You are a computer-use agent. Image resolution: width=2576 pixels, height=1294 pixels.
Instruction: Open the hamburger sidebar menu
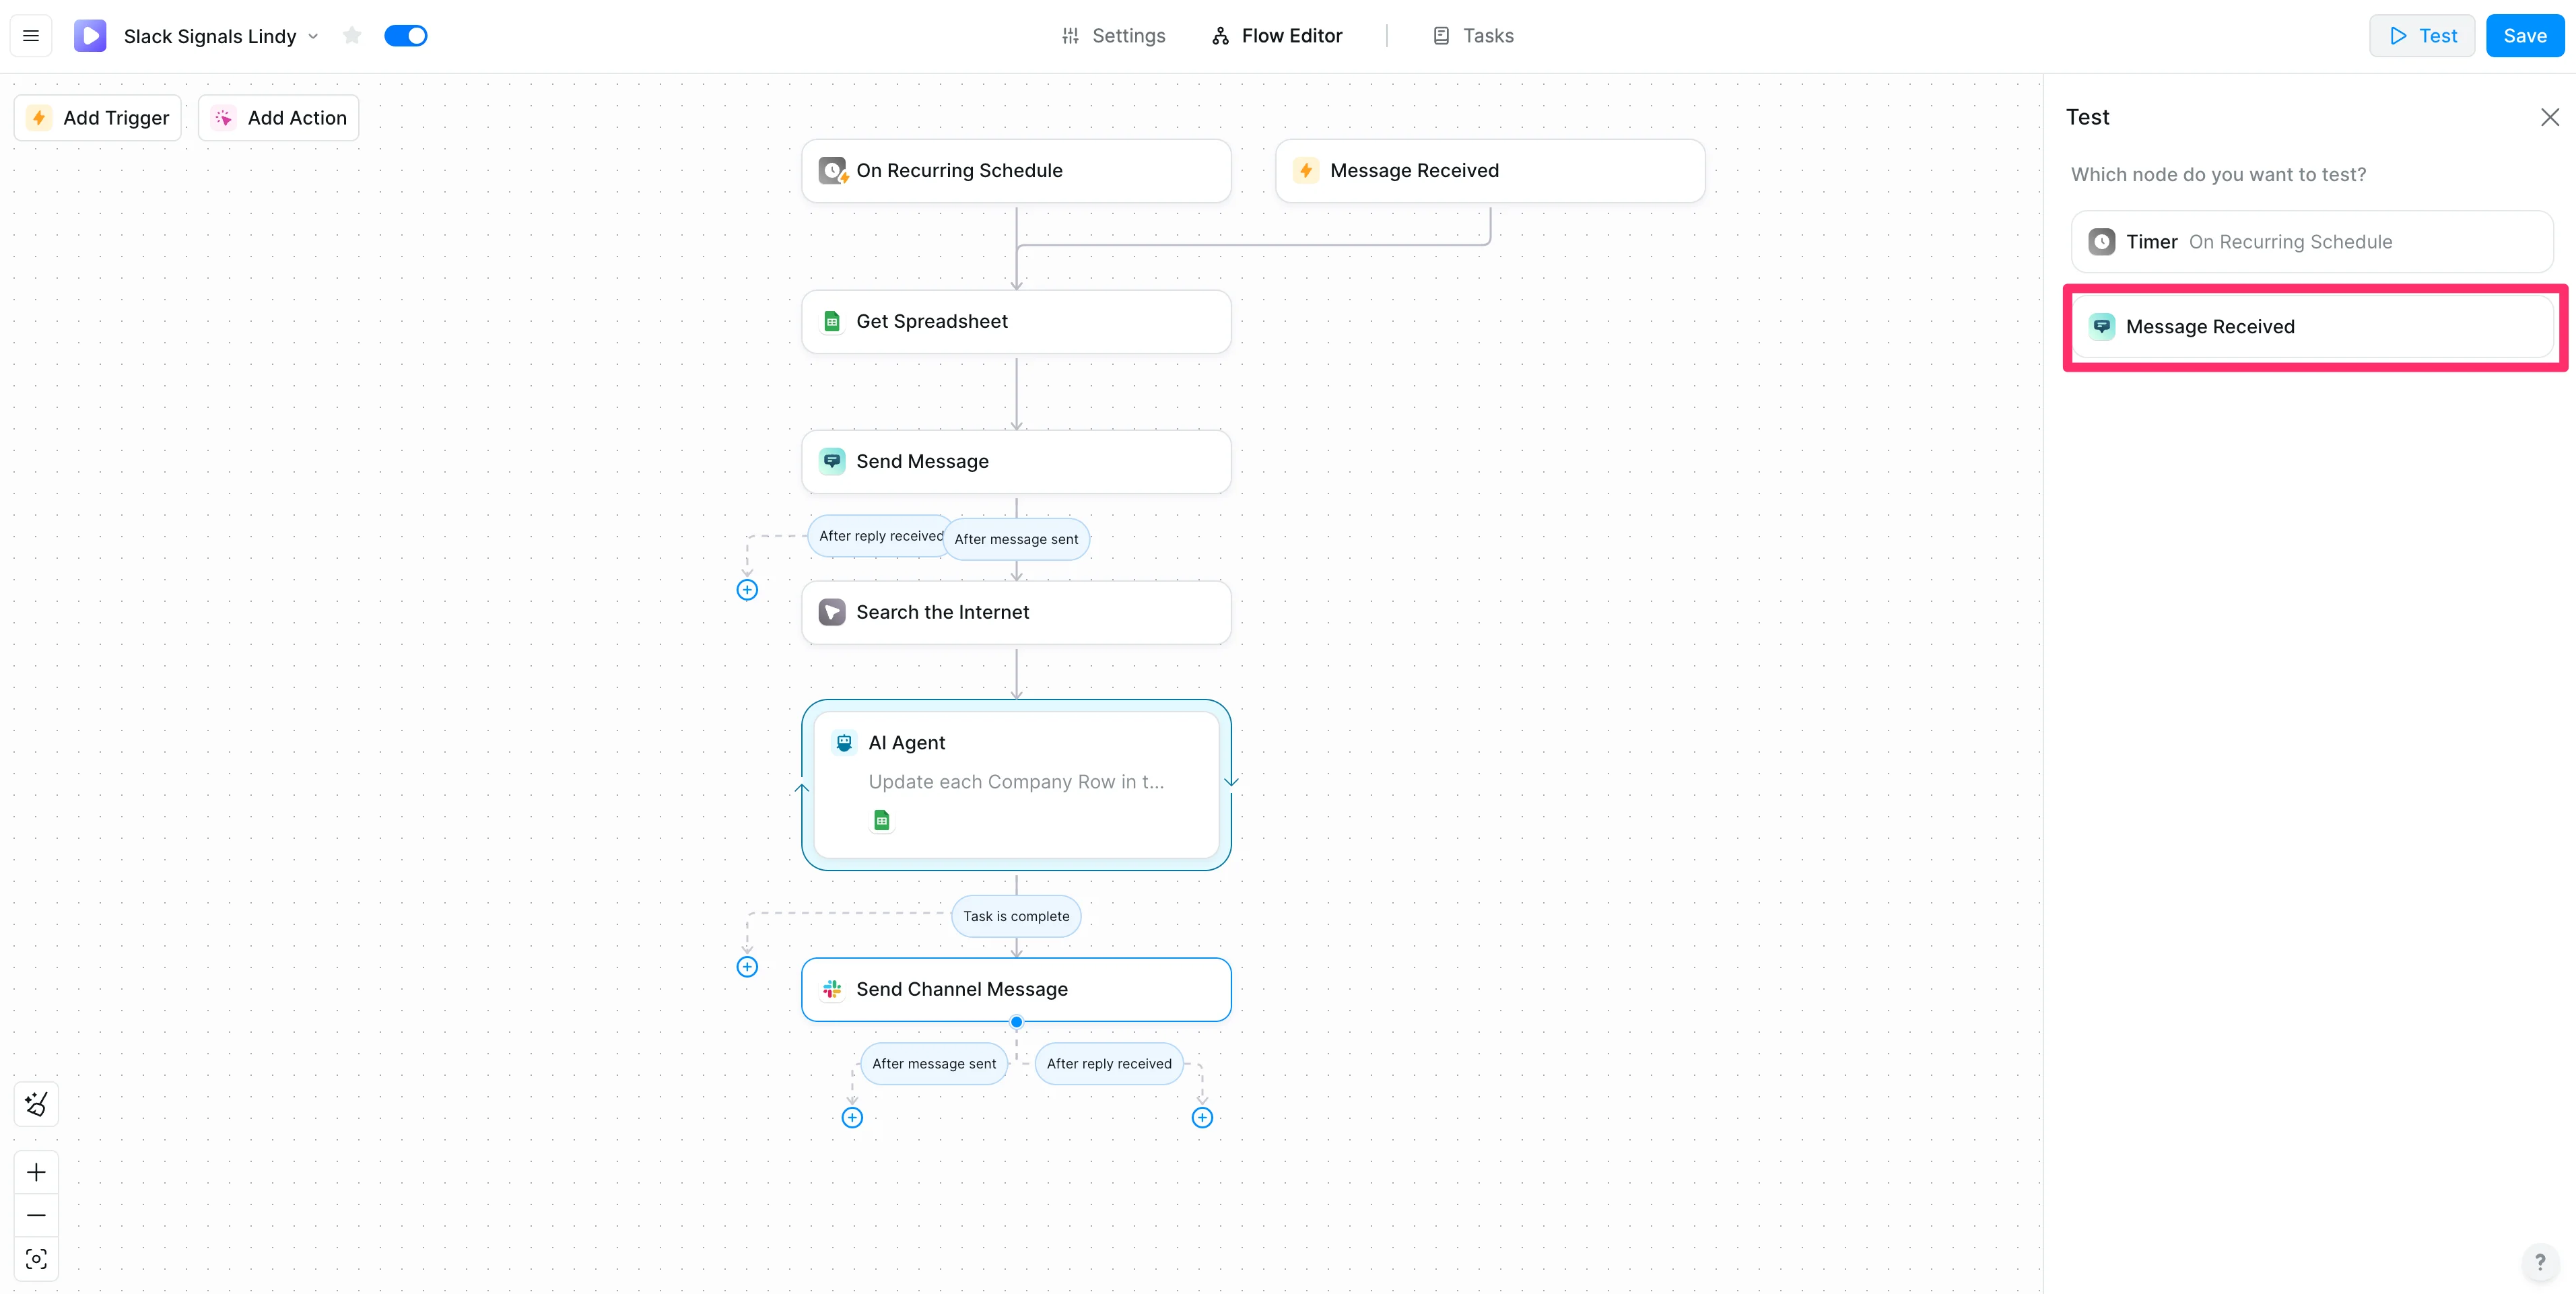coord(31,36)
